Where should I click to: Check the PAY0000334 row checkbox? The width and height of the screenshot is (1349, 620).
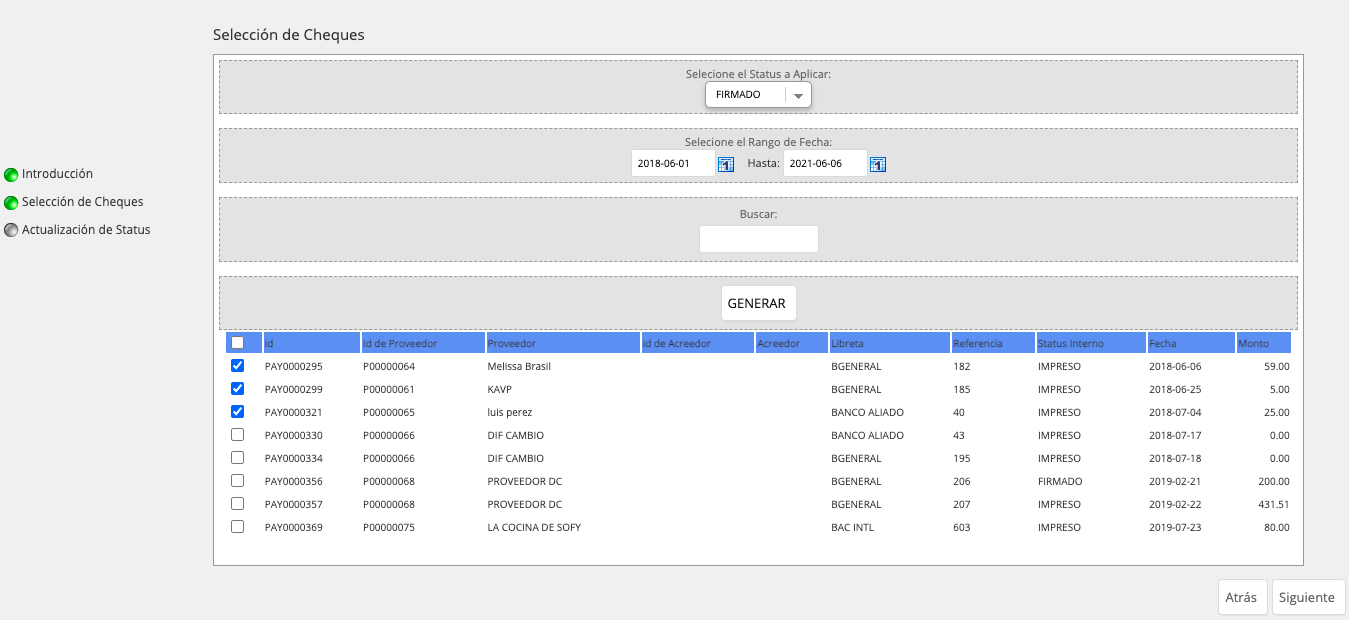coord(237,458)
